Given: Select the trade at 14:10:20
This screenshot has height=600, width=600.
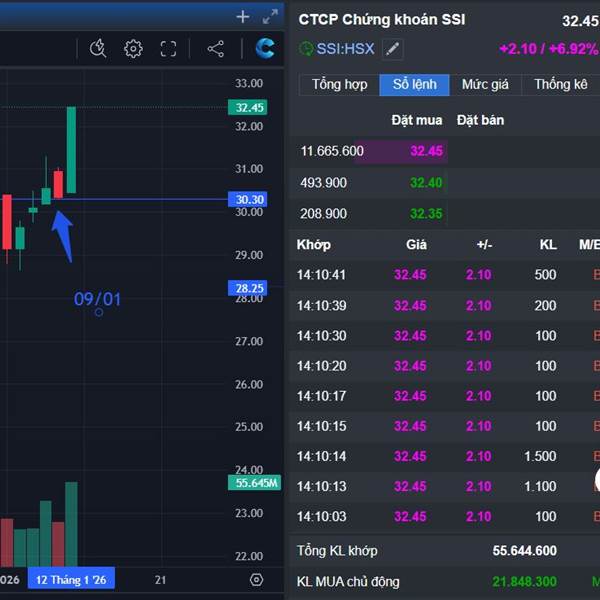Looking at the screenshot, I should coord(444,366).
